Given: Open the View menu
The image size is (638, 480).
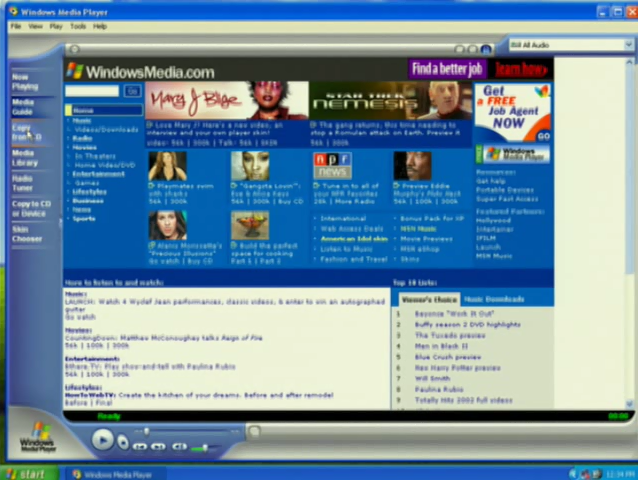Looking at the screenshot, I should (x=35, y=26).
